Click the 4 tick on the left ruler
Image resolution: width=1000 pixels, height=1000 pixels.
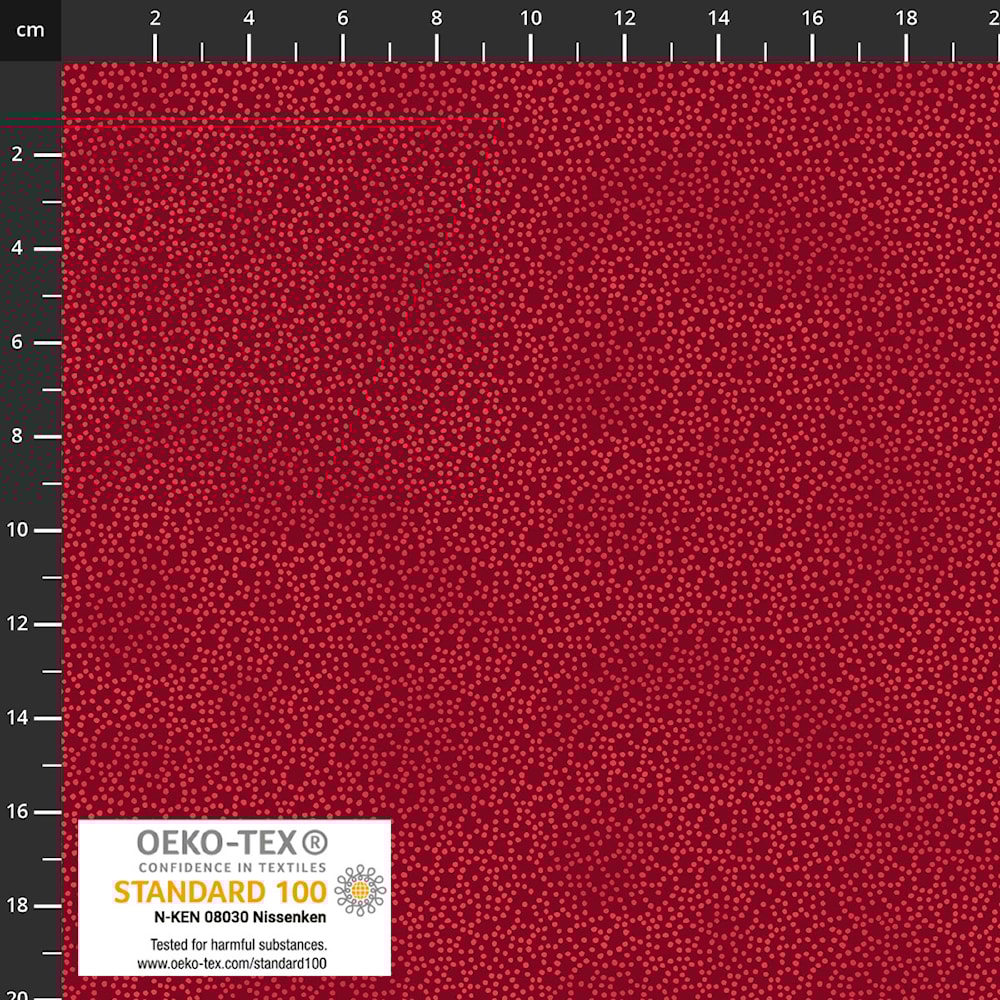click(16, 248)
